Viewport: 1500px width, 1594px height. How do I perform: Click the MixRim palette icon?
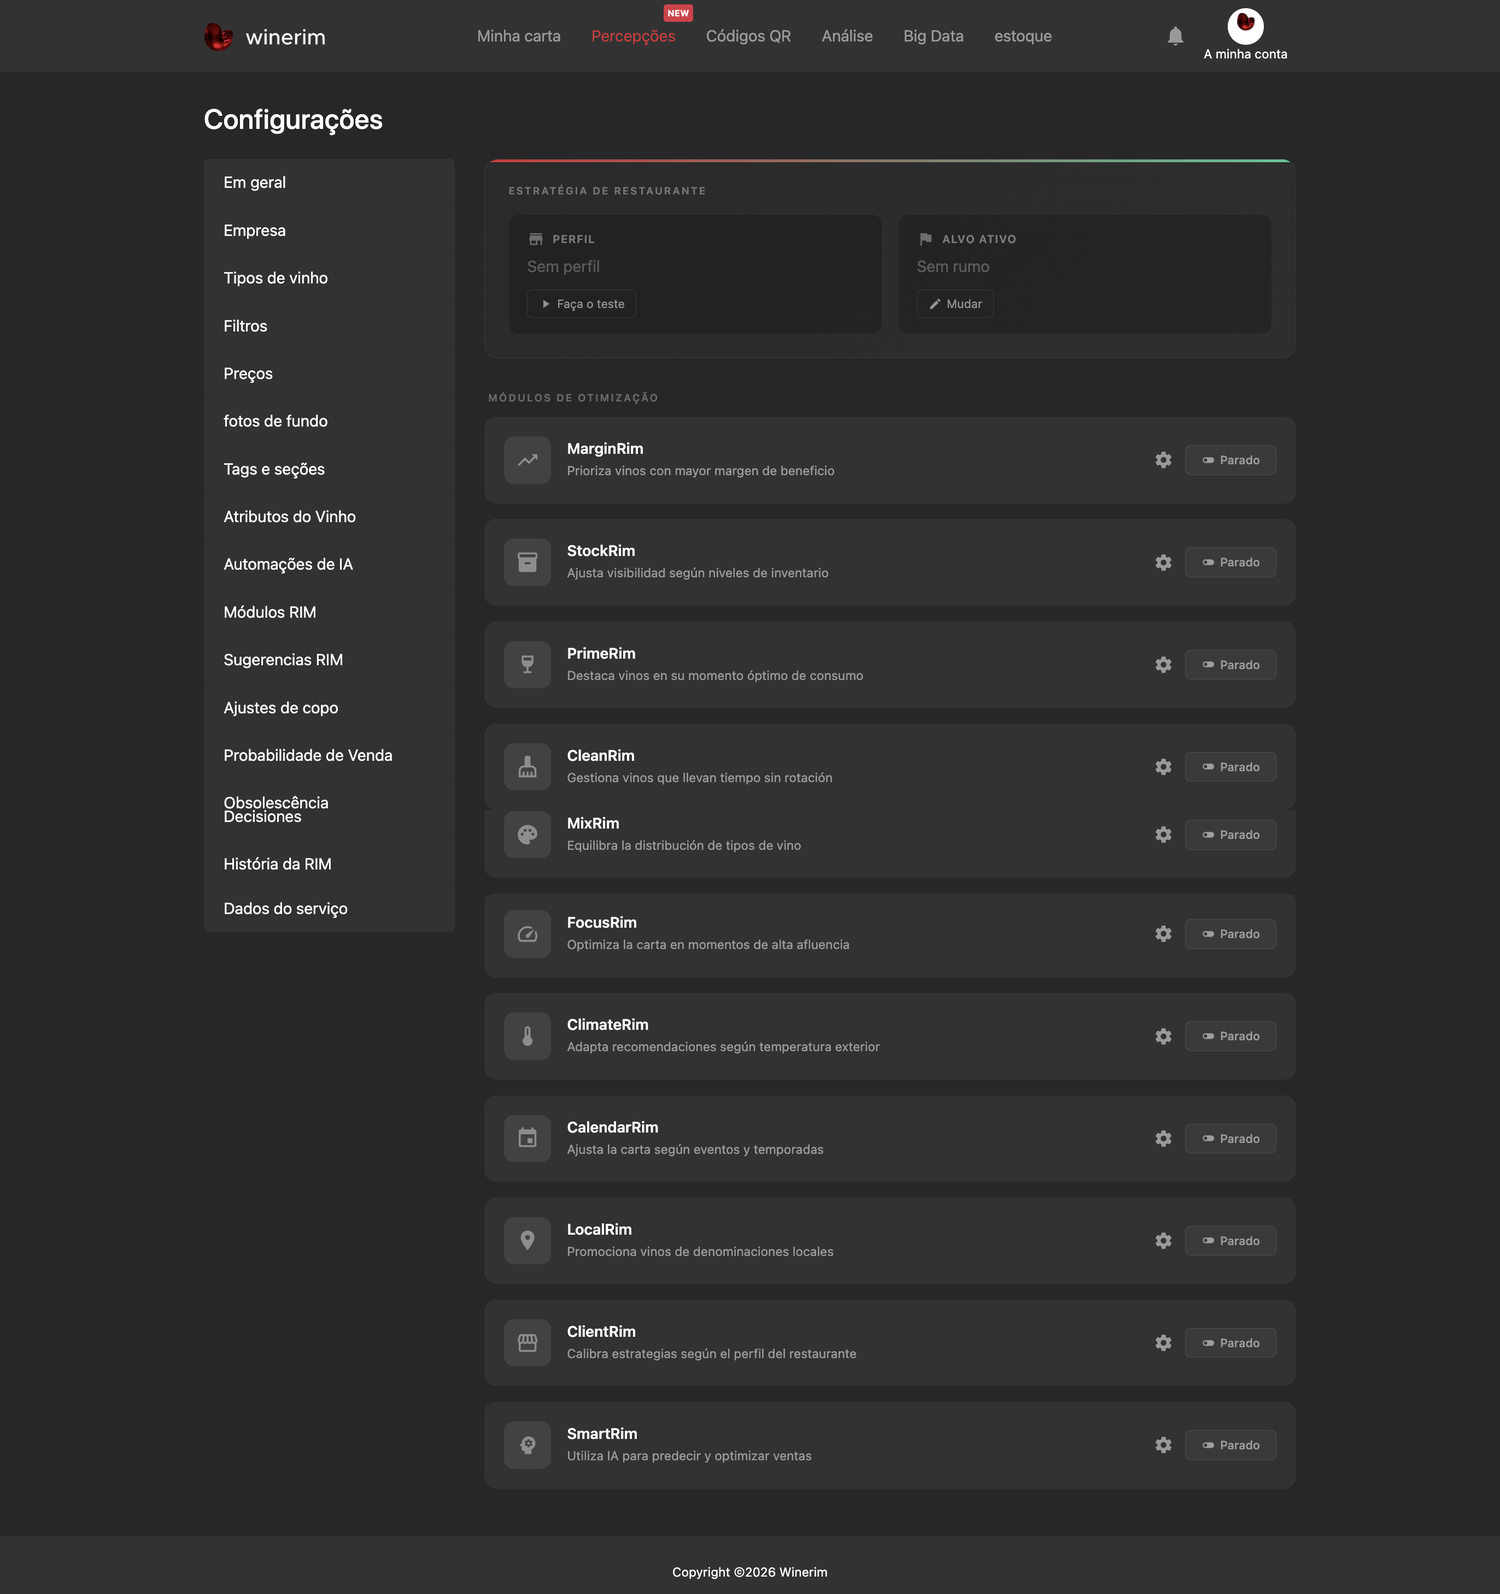pyautogui.click(x=527, y=834)
